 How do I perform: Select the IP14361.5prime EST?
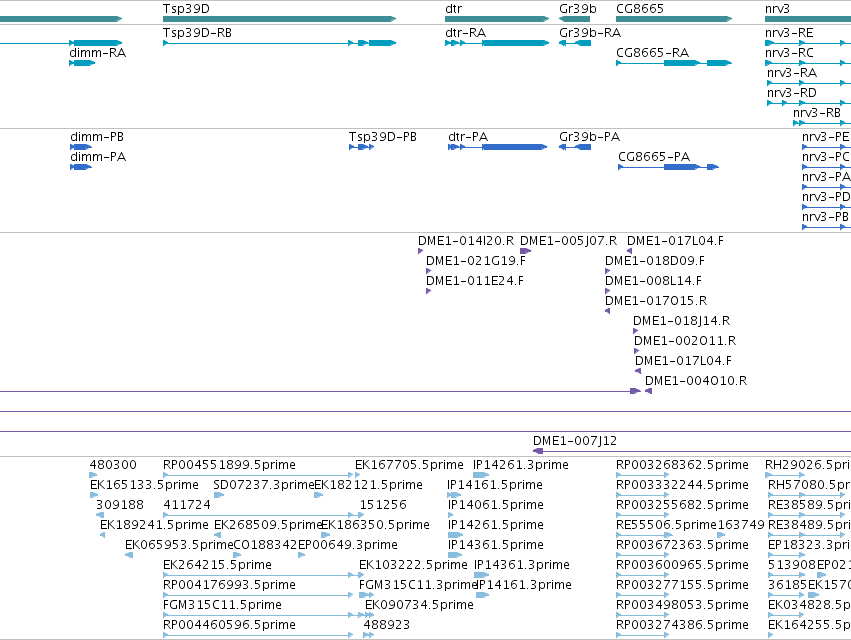496,545
